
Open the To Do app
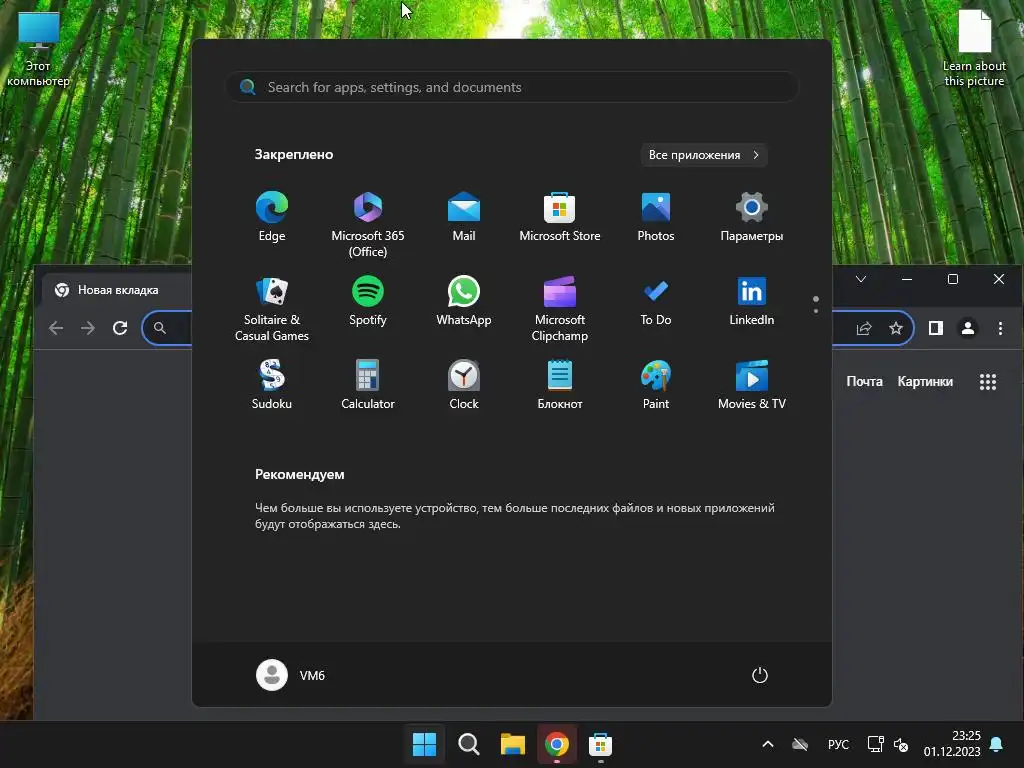point(656,302)
